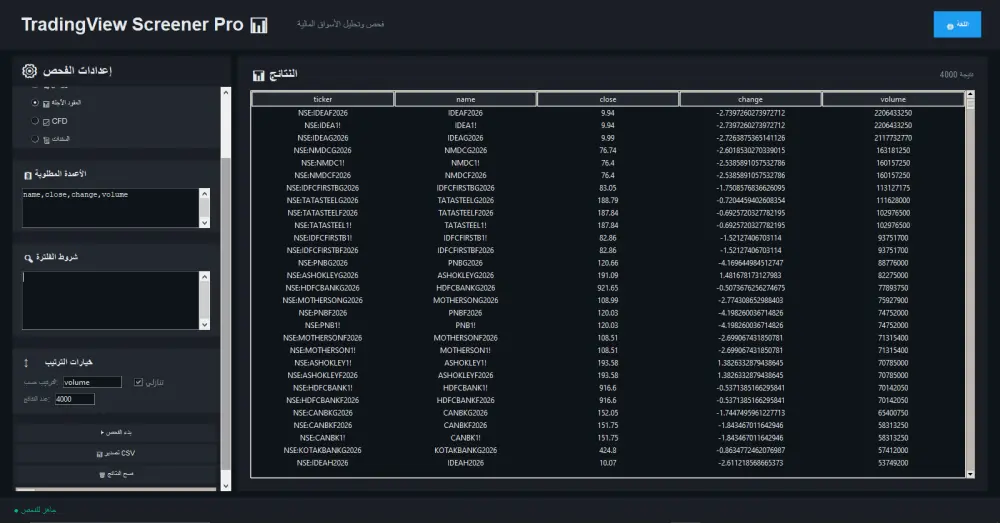This screenshot has height=523, width=1000.
Task: Click the filter conditions box scroll-down arrow
Action: point(204,325)
